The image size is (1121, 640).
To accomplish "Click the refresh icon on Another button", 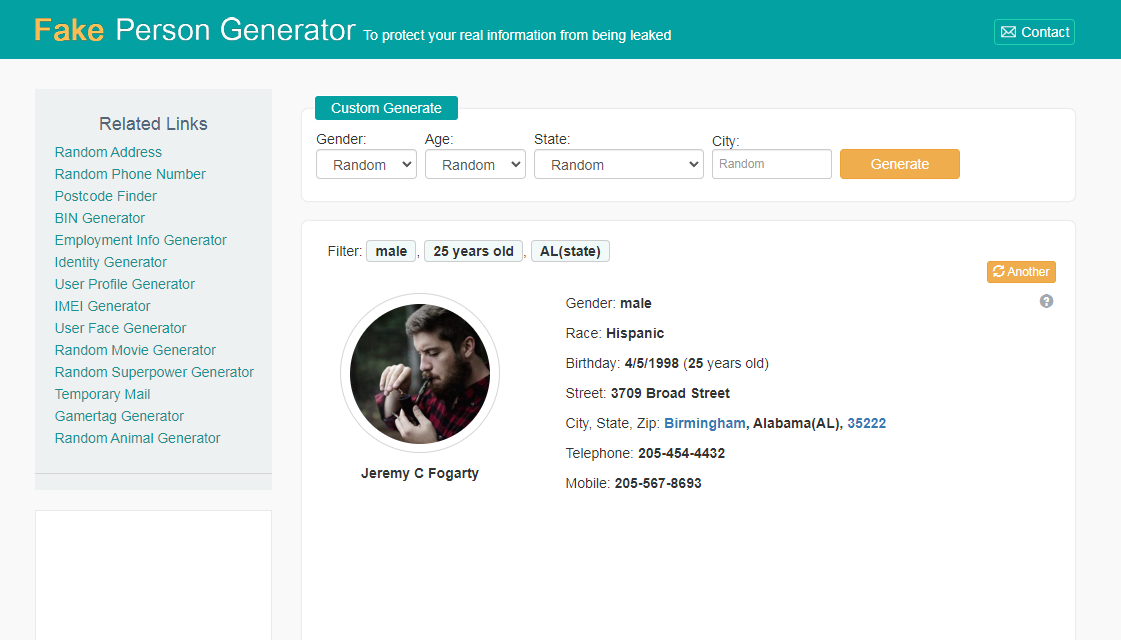I will pyautogui.click(x=998, y=272).
